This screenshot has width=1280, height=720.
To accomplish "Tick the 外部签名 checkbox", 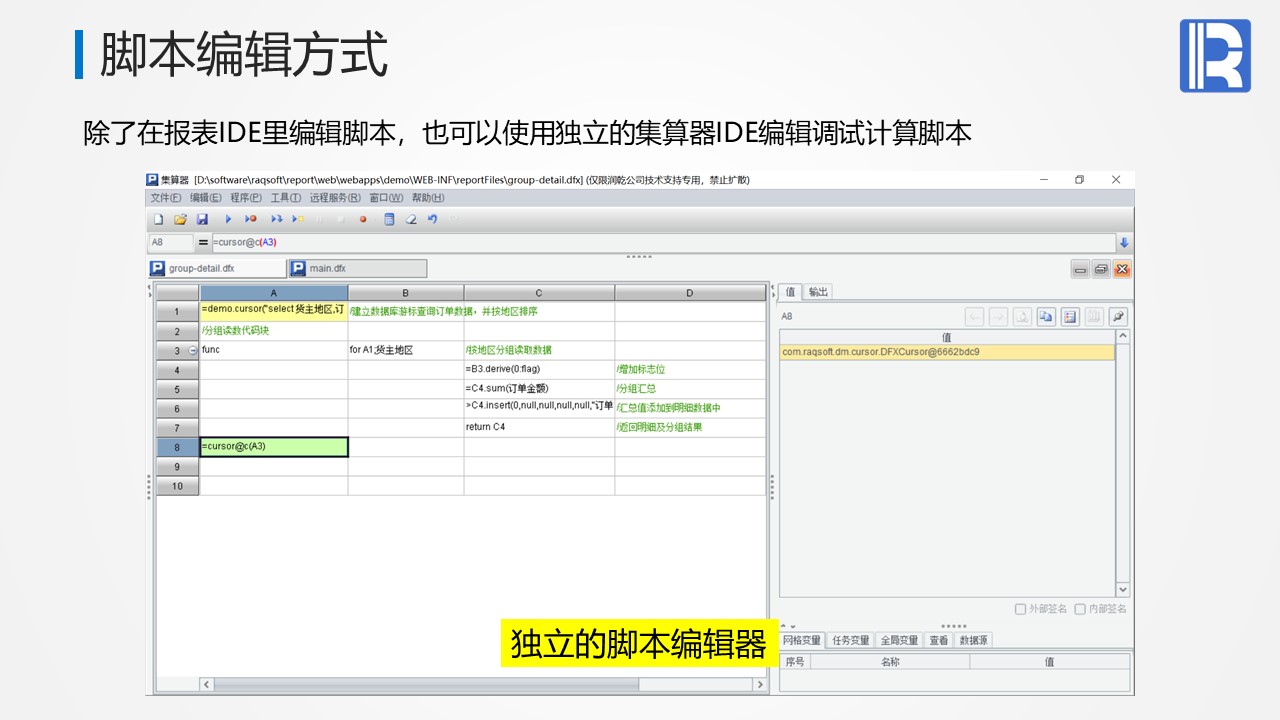I will pyautogui.click(x=1020, y=609).
